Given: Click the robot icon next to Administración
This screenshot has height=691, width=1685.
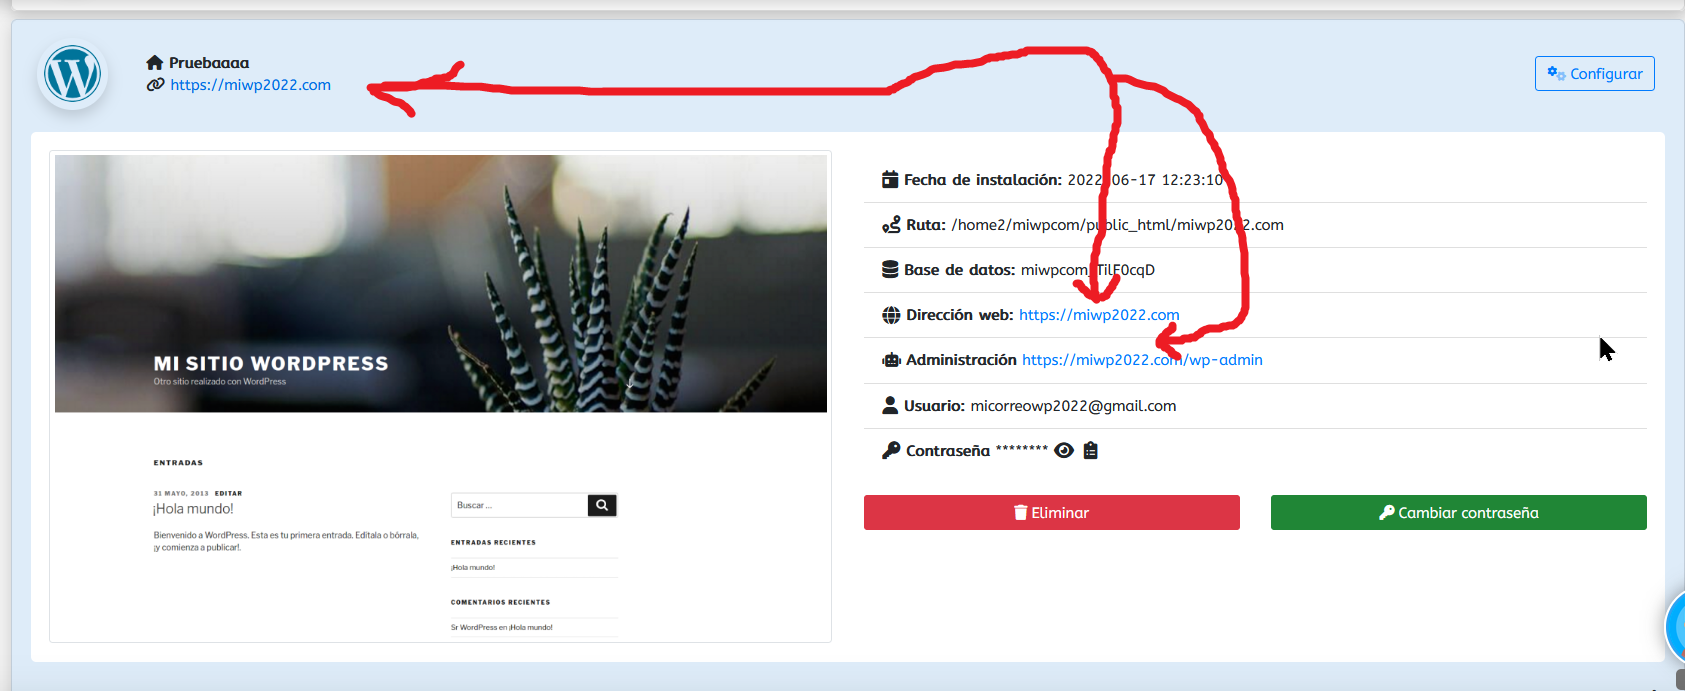Looking at the screenshot, I should click(891, 360).
